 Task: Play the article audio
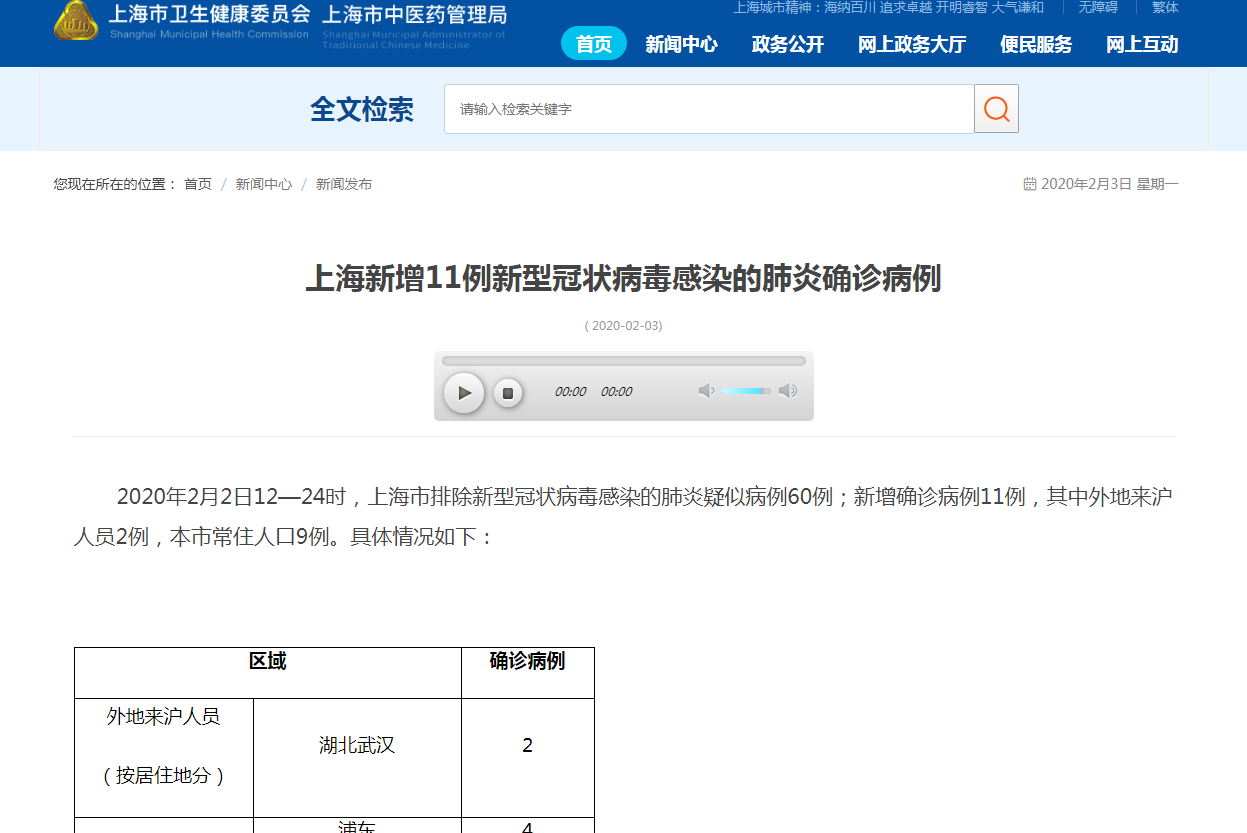coord(464,393)
